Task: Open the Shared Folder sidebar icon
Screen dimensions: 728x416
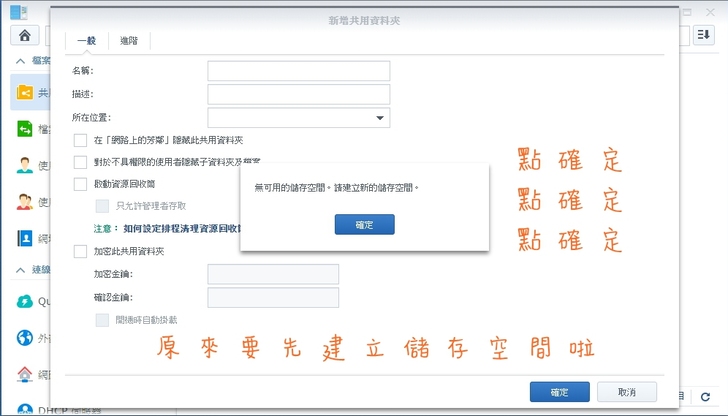Action: 25,92
